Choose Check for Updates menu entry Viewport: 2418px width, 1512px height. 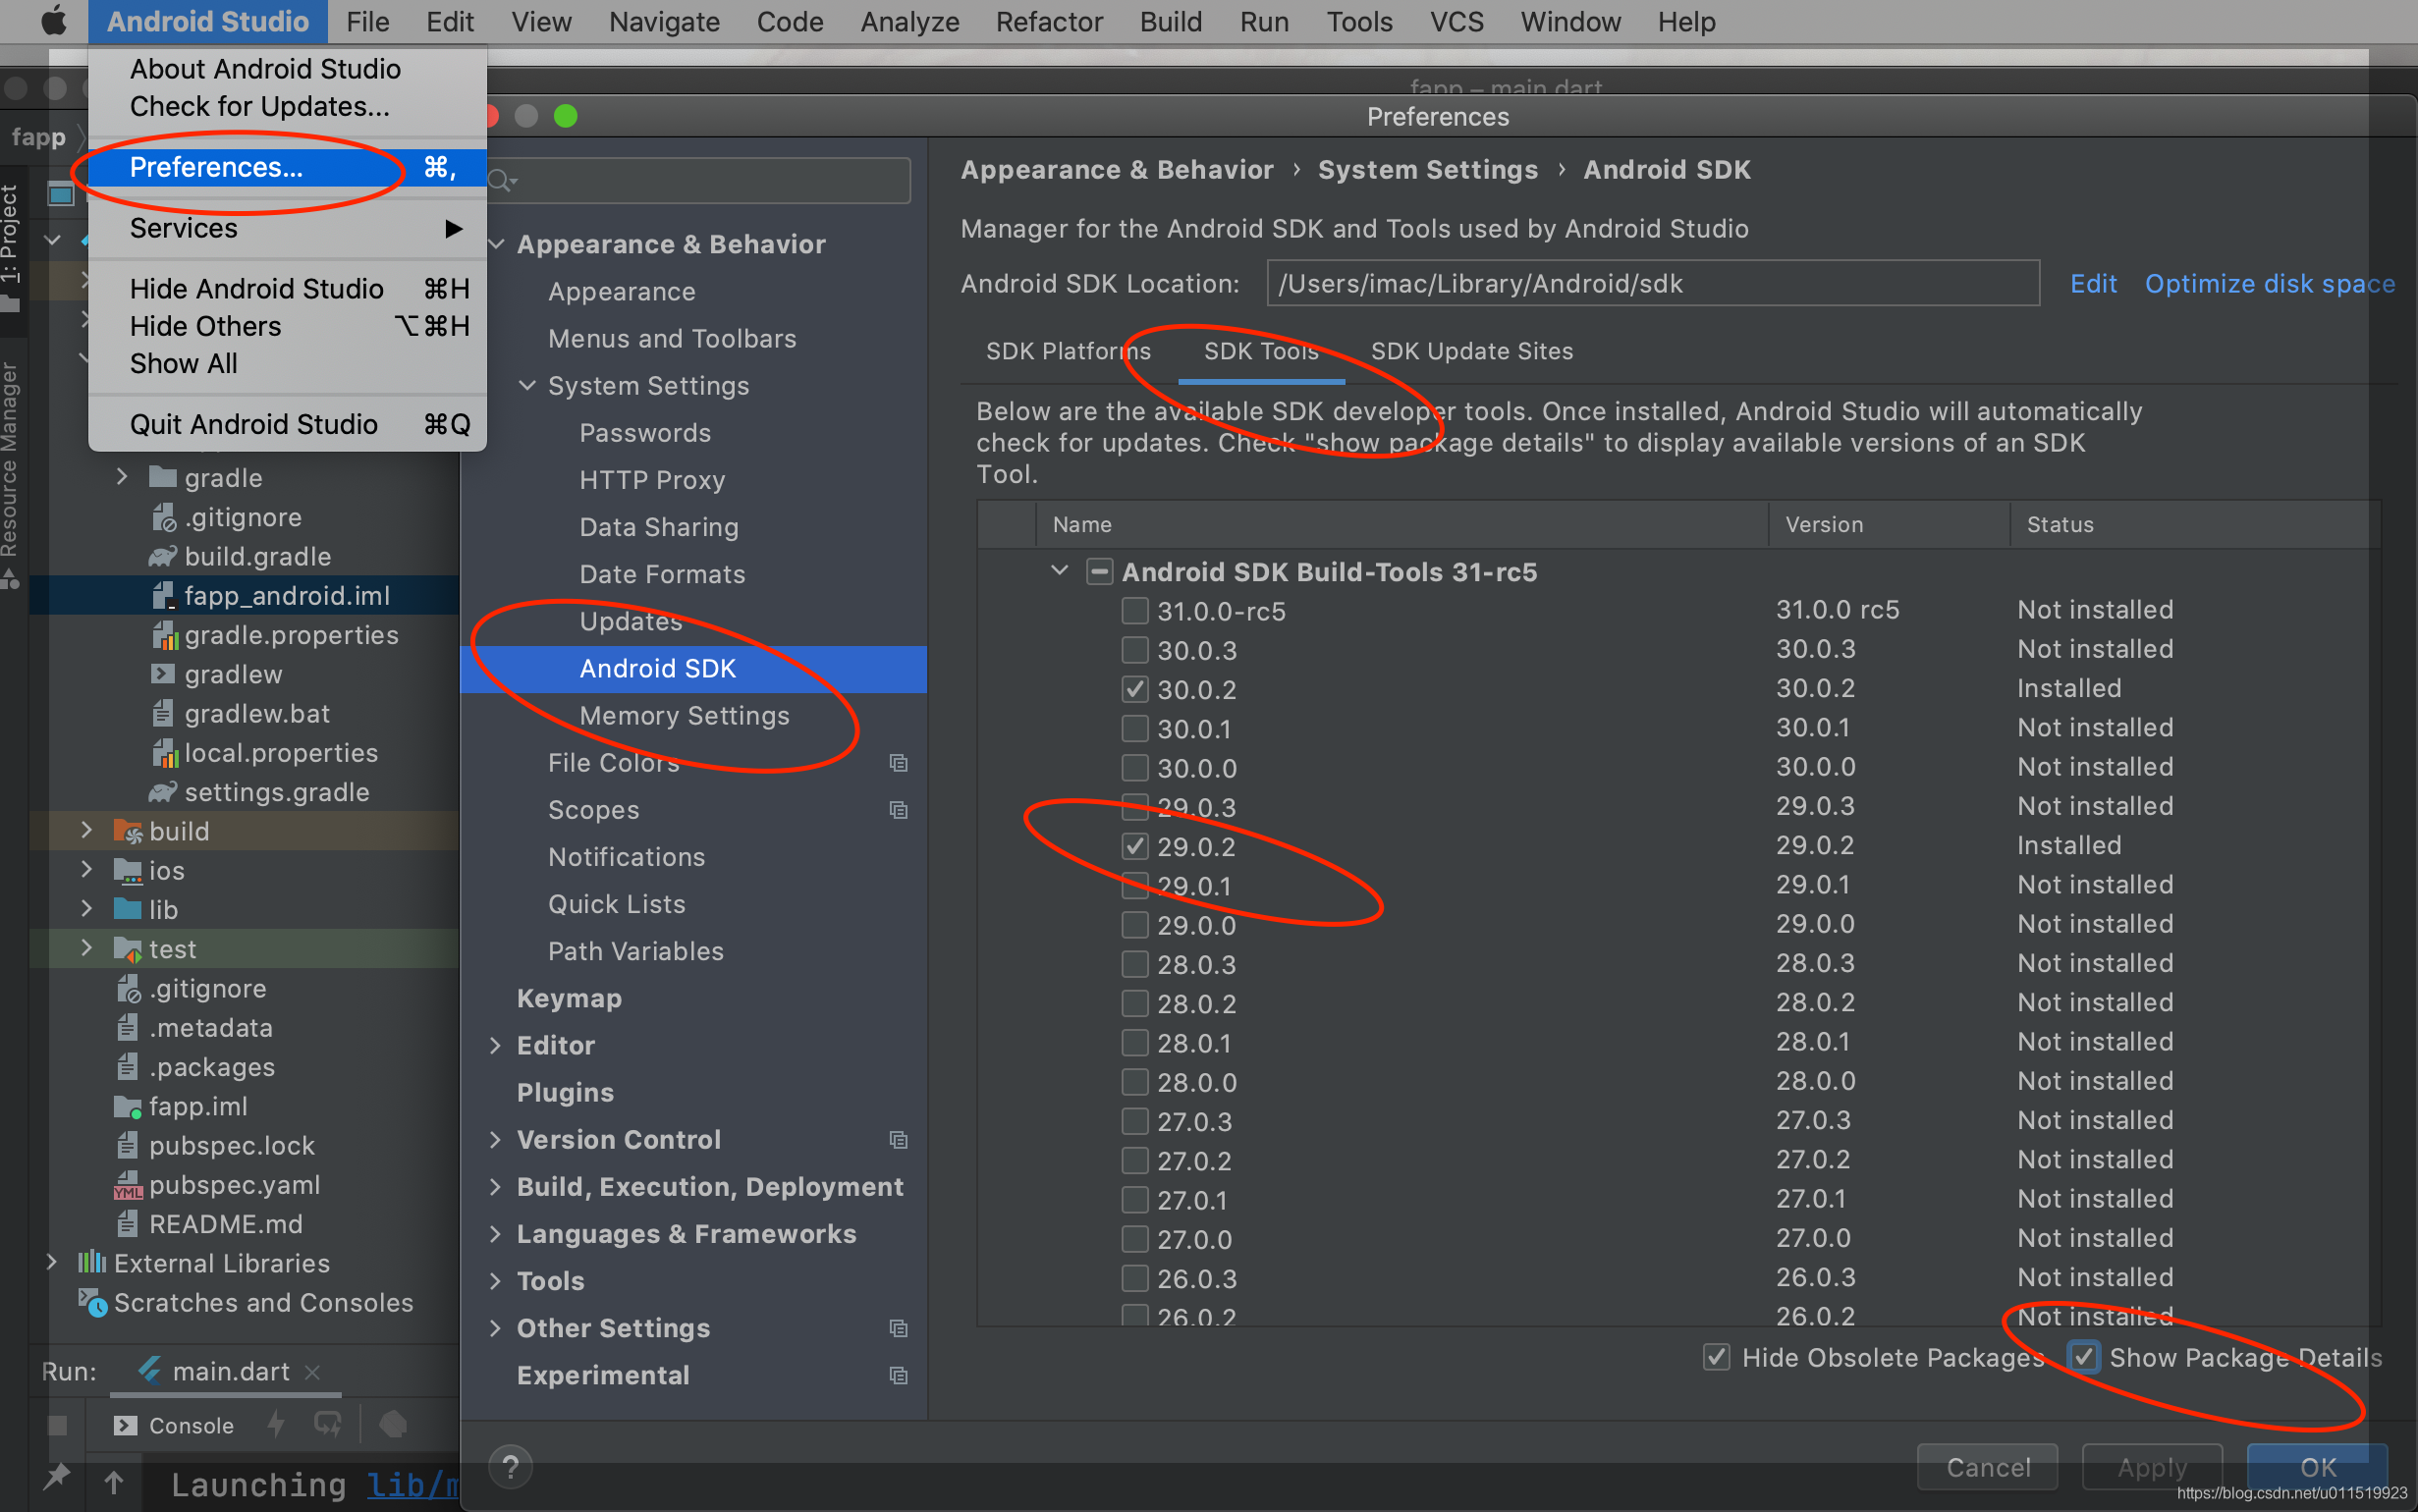[259, 106]
